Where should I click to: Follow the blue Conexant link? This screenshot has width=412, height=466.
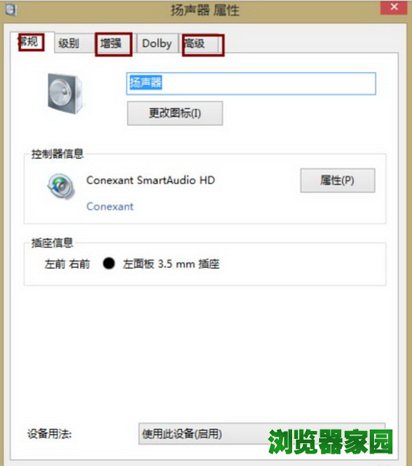coord(110,206)
